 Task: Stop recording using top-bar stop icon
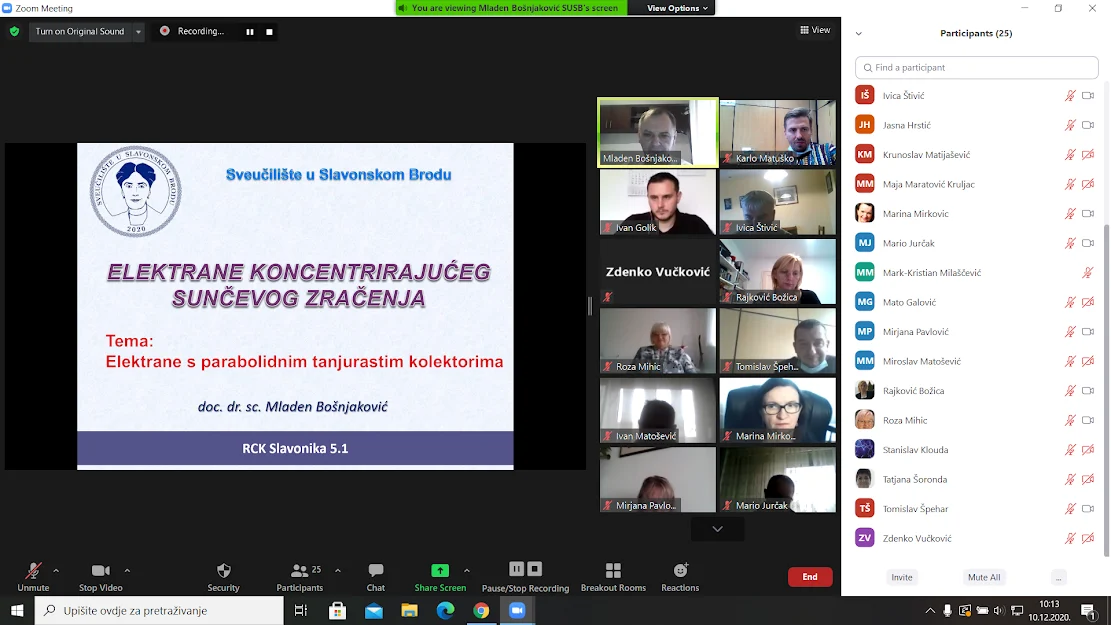coord(269,31)
